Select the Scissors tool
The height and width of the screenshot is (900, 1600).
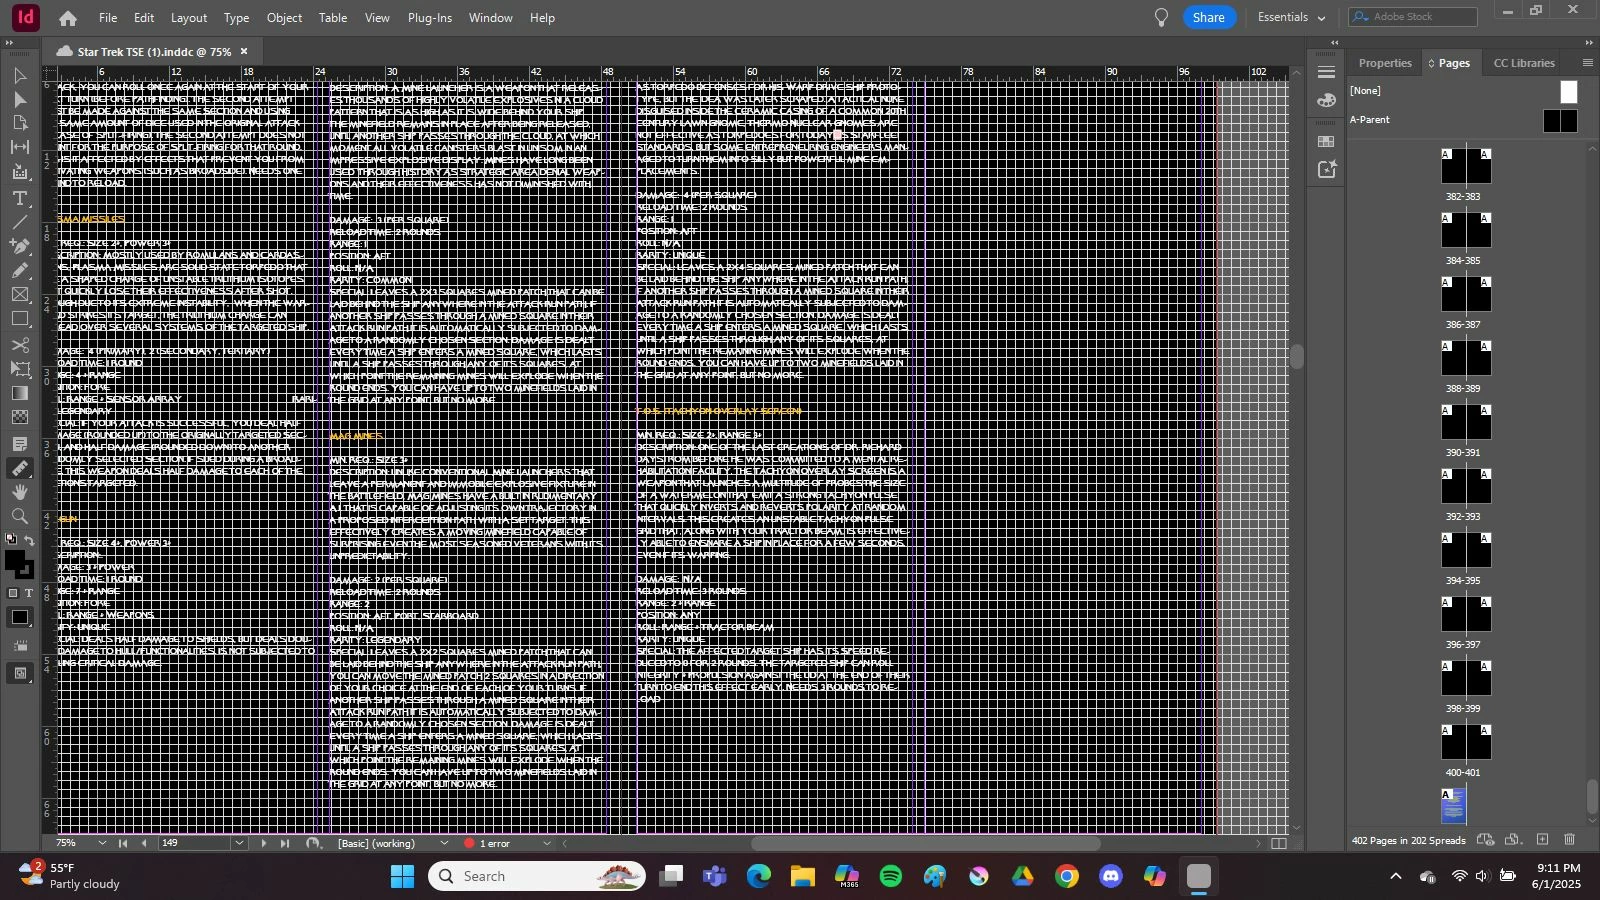tap(20, 345)
